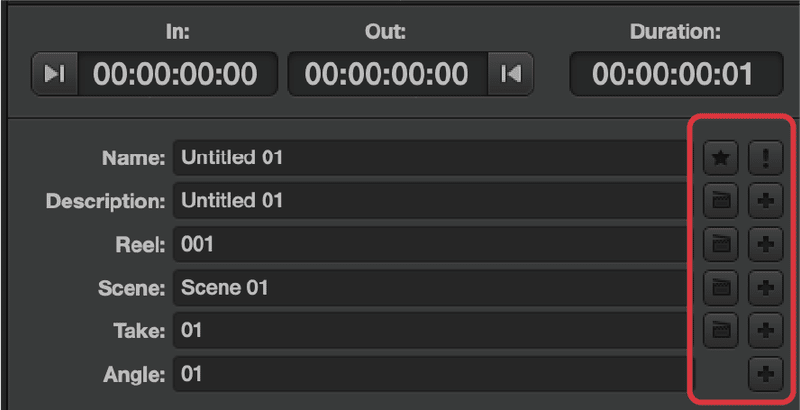
Task: Click the clapperboard icon beside Scene
Action: [720, 288]
